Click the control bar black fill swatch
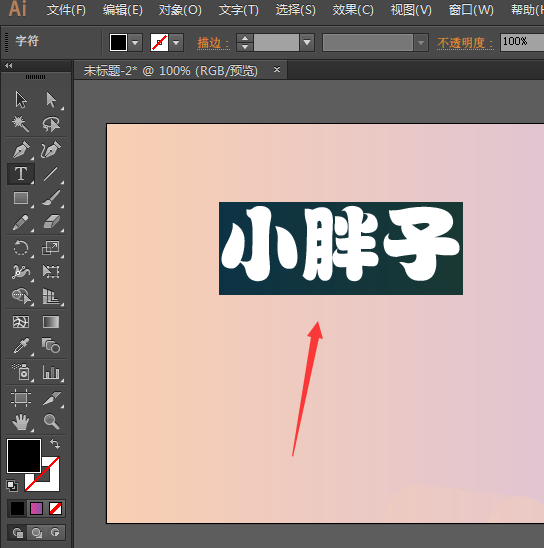544x548 pixels. click(118, 43)
